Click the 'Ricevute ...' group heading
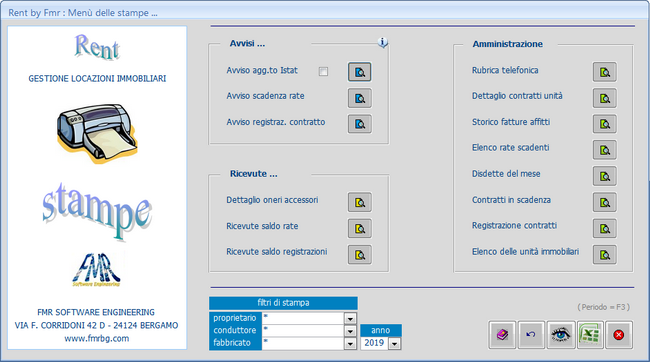The image size is (650, 362). pyautogui.click(x=254, y=174)
